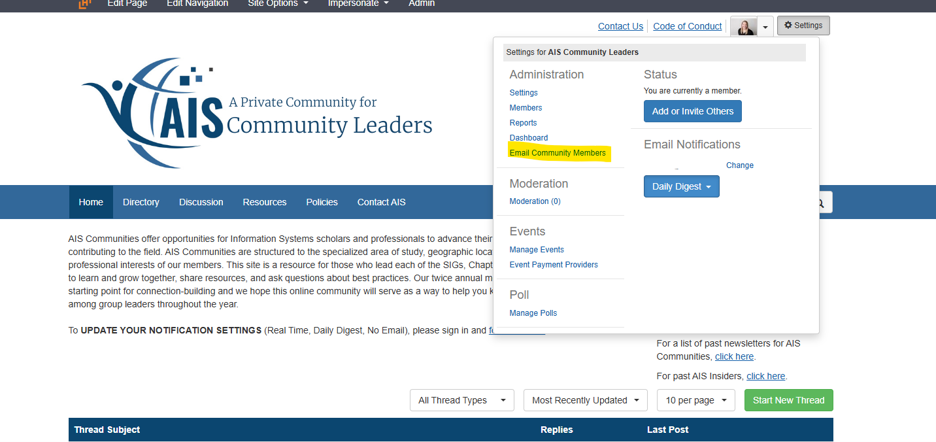Click 'You are currently a member.' status text
936x442 pixels.
692,91
